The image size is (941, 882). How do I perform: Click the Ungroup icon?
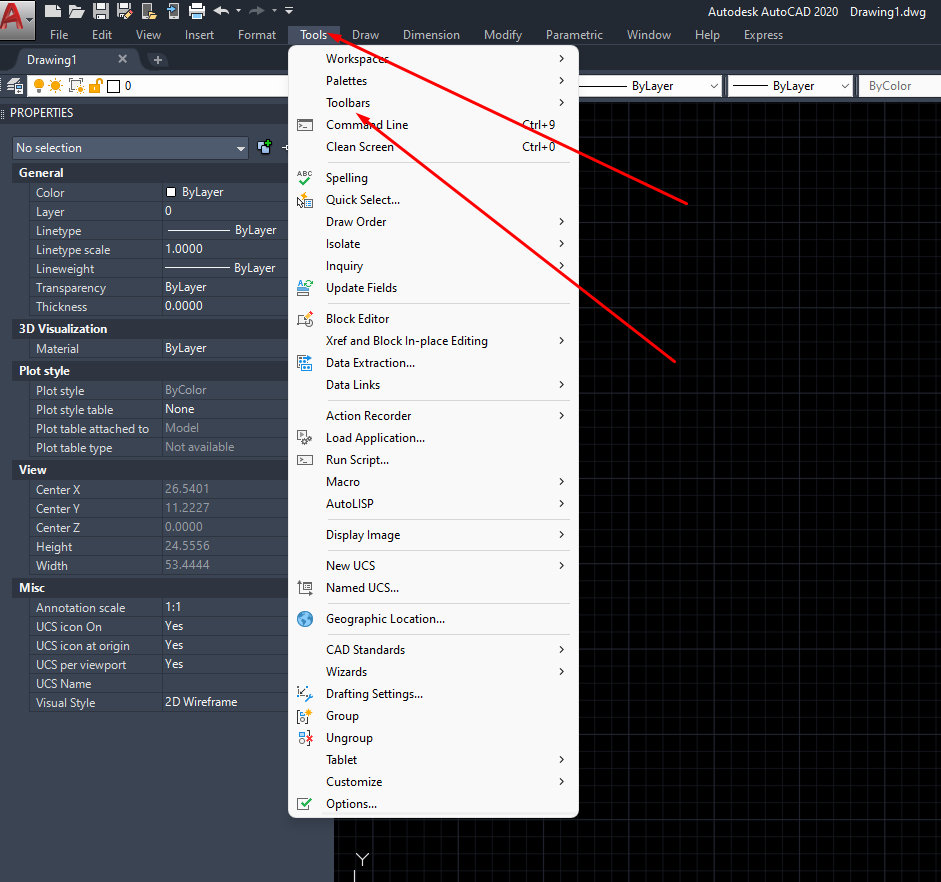(x=305, y=738)
